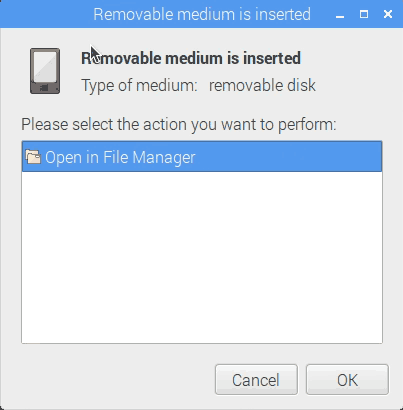Click the bold Removable medium is inserted heading
403x410 pixels.
click(x=191, y=58)
